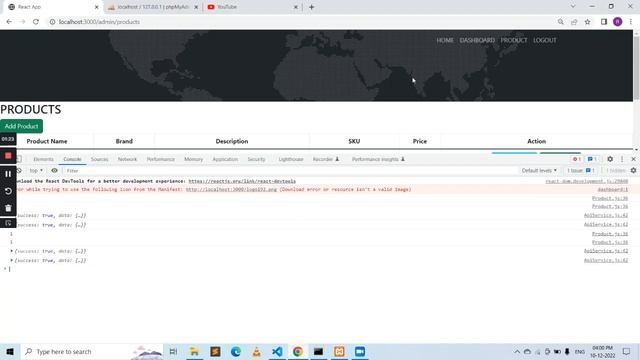
Task: Open the top context dropdown
Action: pos(36,171)
